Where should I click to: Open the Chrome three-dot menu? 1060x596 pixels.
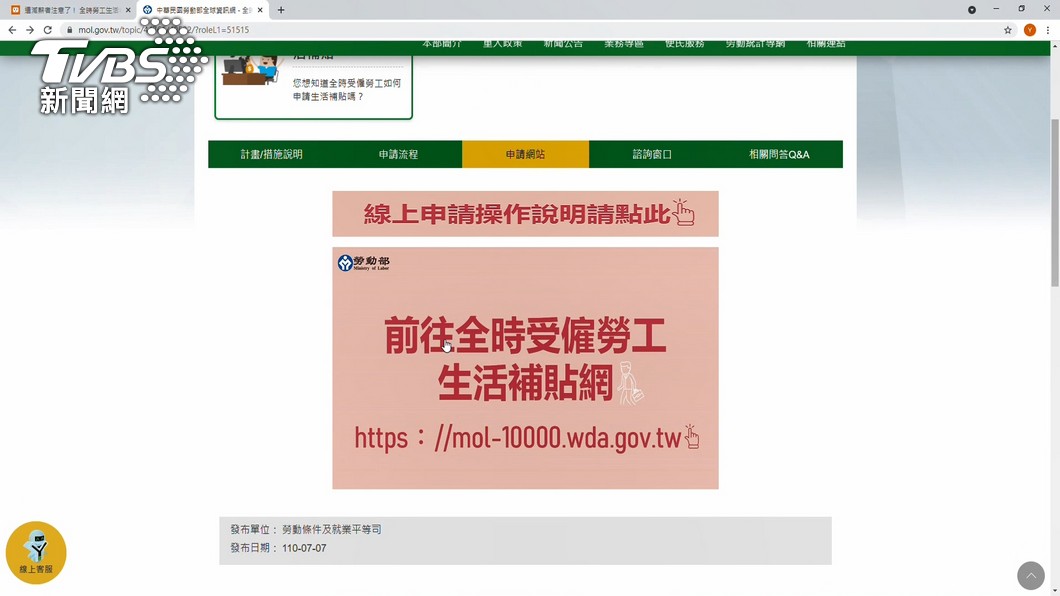coord(1048,30)
